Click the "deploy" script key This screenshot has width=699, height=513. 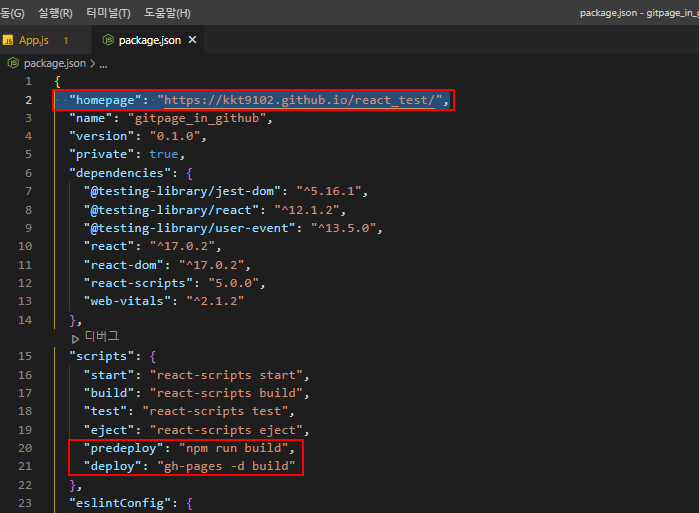(x=113, y=466)
